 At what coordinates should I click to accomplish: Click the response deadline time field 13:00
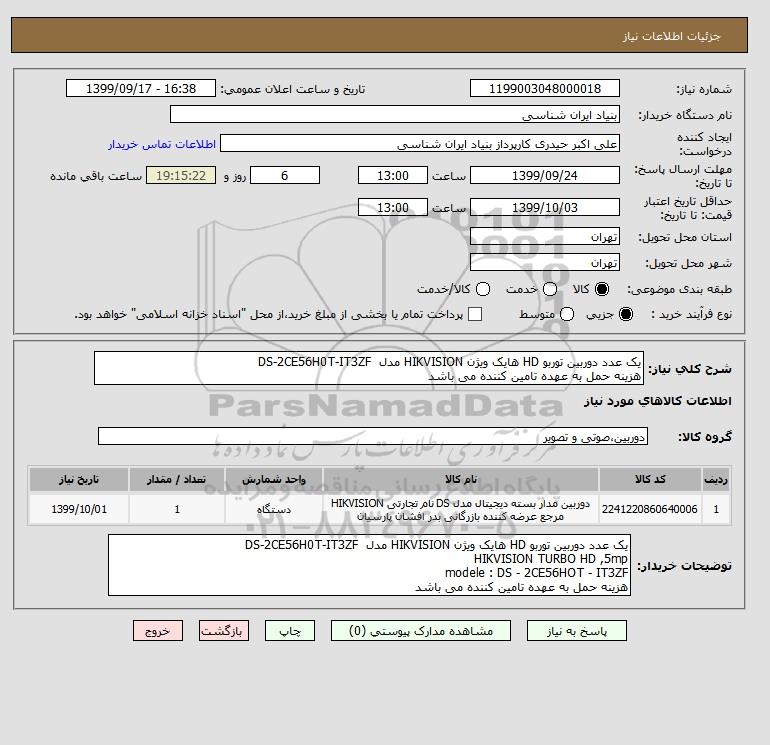tap(393, 175)
